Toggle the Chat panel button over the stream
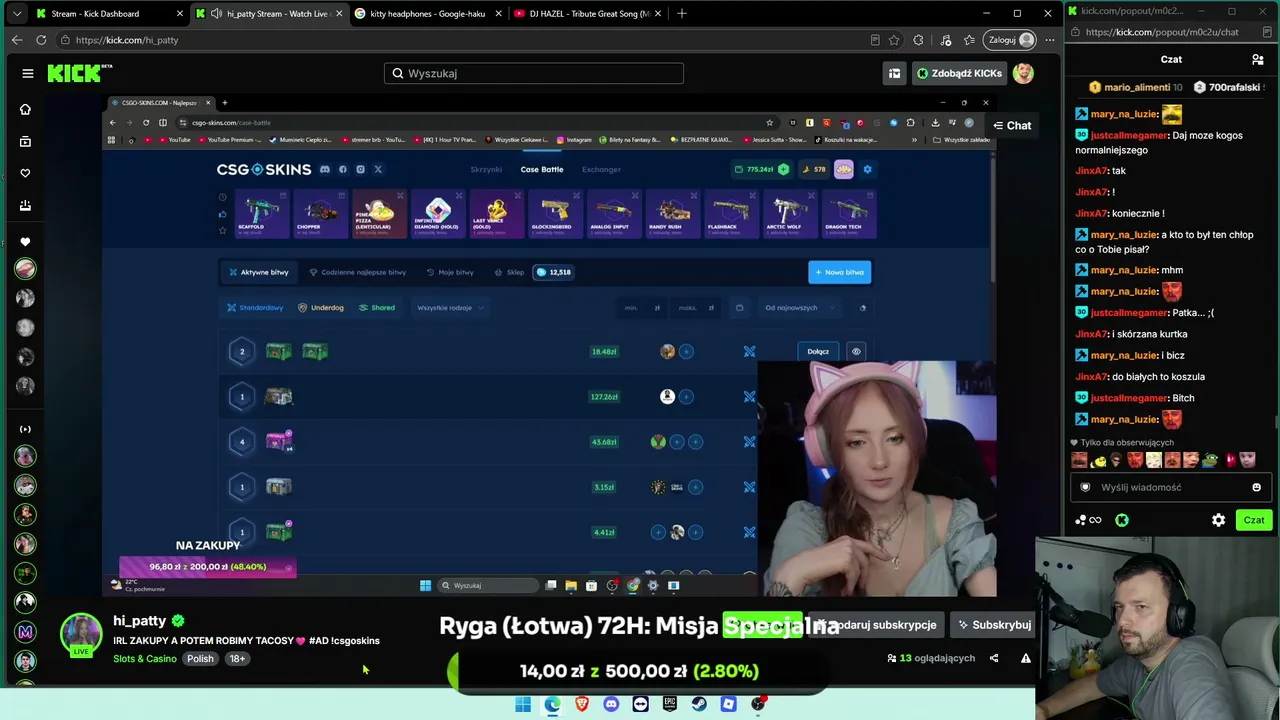 (x=1012, y=125)
